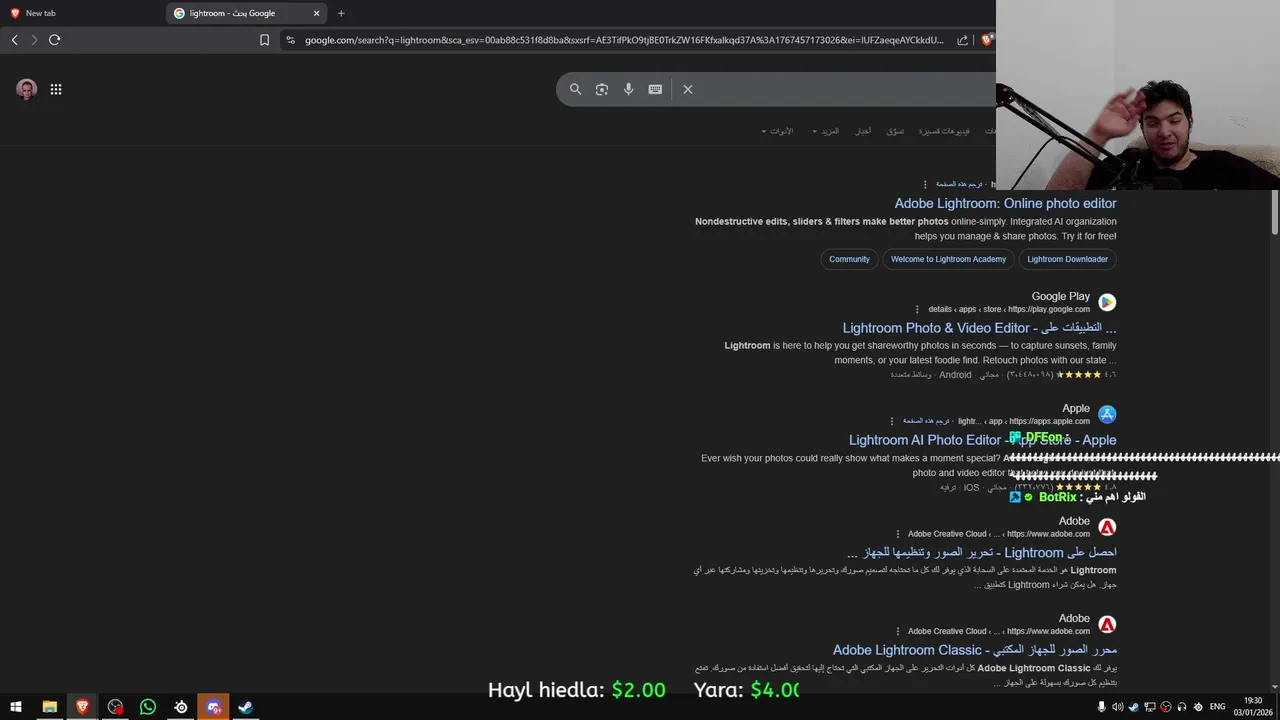1280x720 pixels.
Task: Open more options for Apple result
Action: coord(892,421)
